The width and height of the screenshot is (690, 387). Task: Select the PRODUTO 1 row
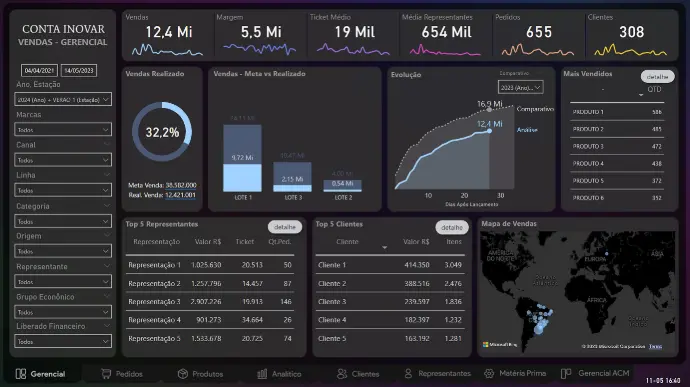click(x=617, y=112)
